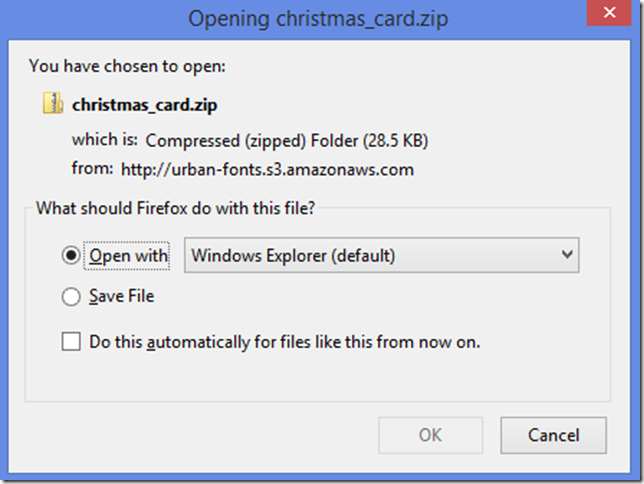Select the Save File radio button
The image size is (644, 484).
[x=71, y=296]
